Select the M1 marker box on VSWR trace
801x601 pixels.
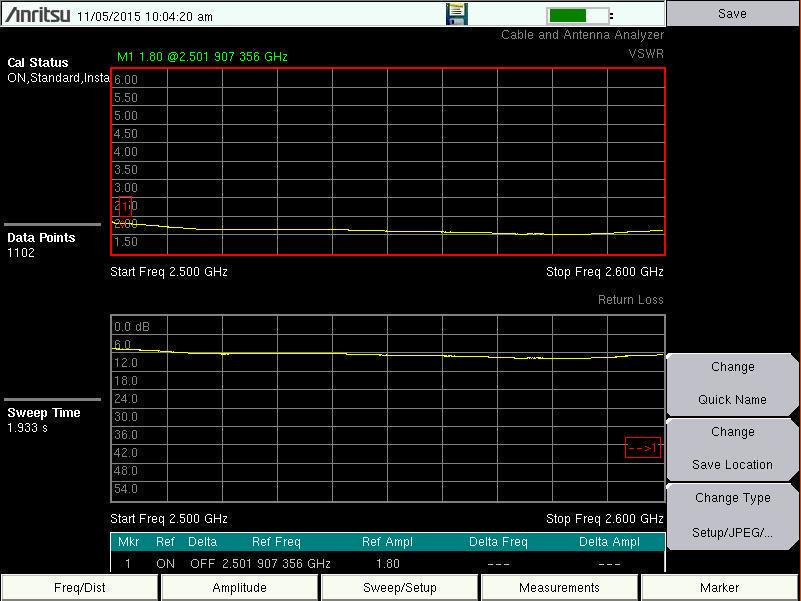click(x=122, y=207)
